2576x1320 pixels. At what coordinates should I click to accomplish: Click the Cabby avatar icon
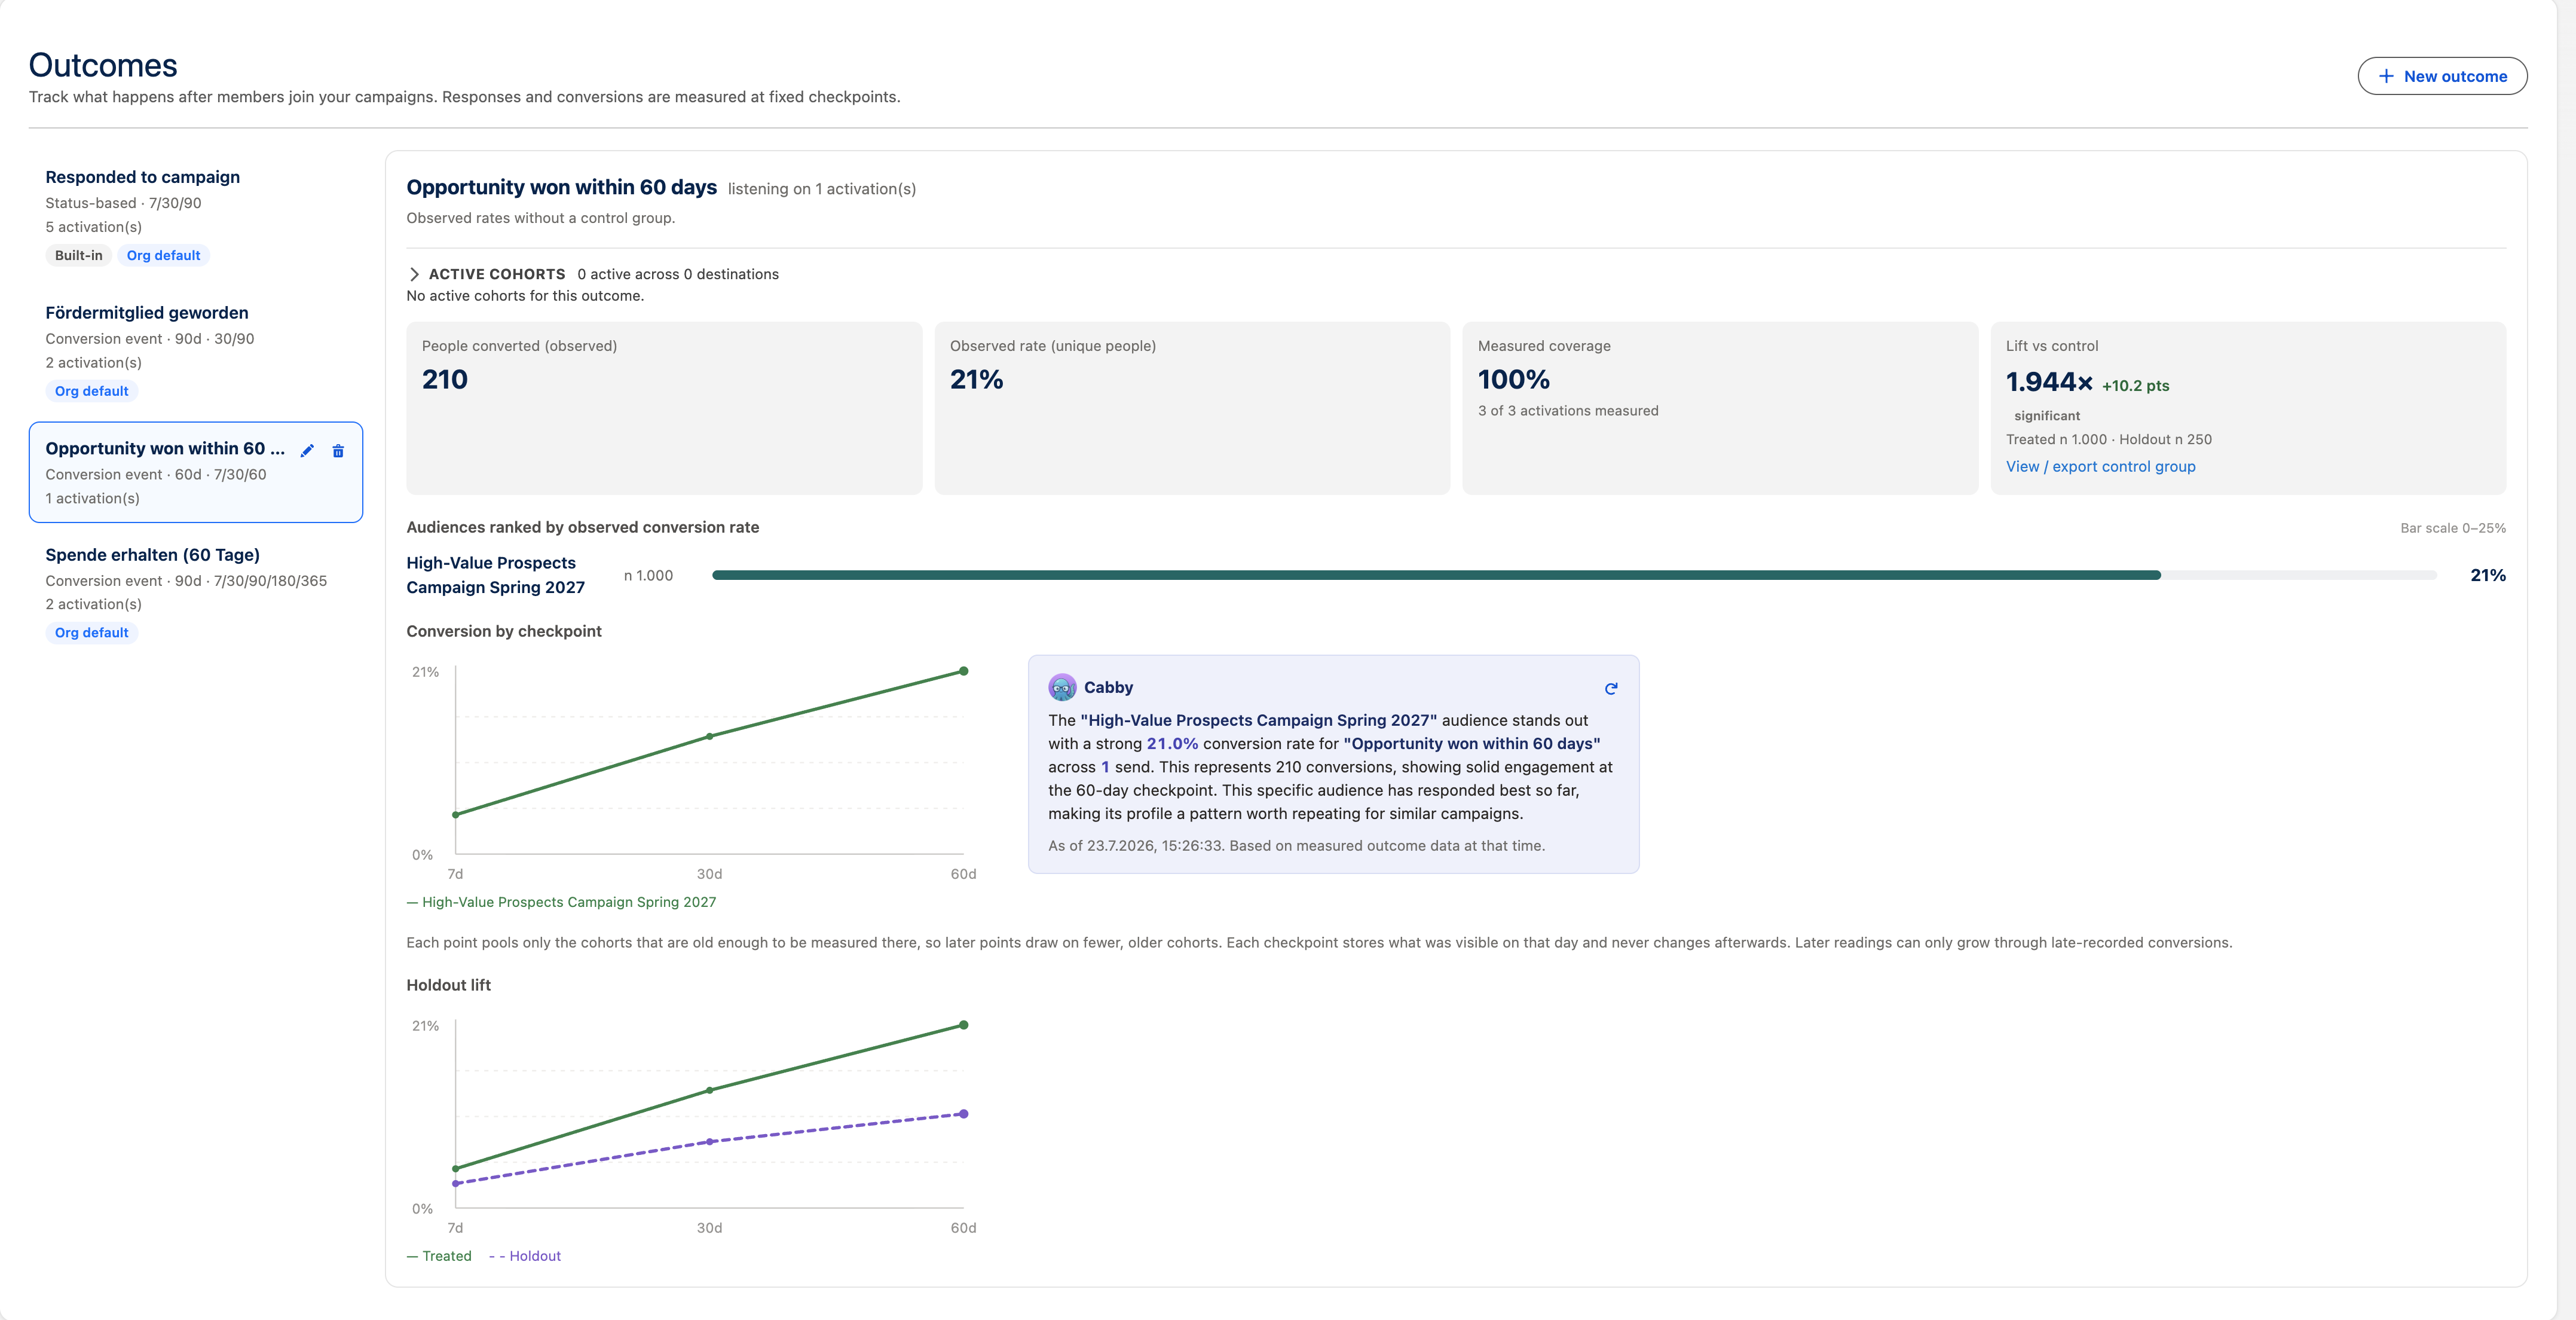[1062, 687]
